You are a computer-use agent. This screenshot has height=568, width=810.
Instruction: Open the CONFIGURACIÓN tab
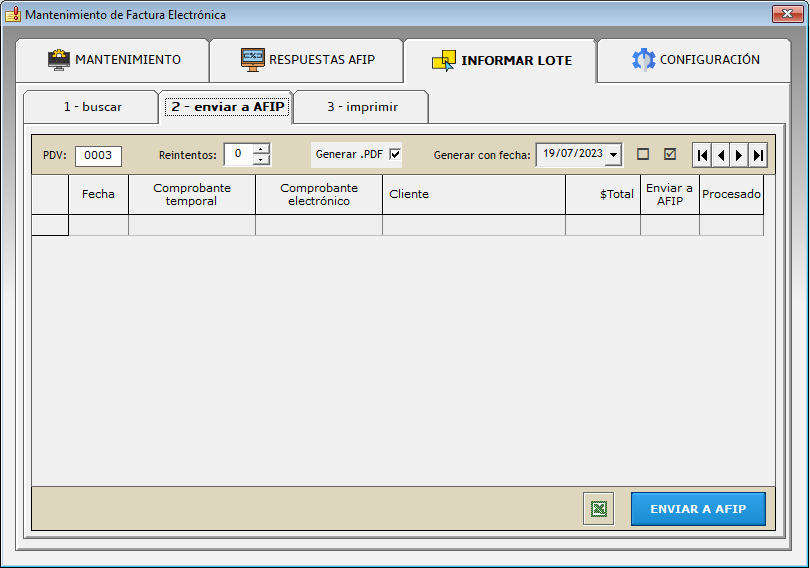[x=694, y=60]
